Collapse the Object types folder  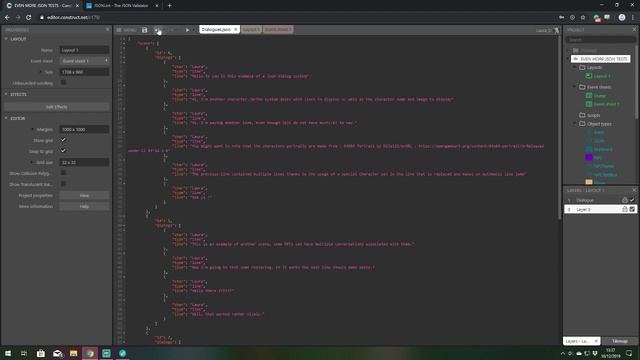pyautogui.click(x=575, y=124)
